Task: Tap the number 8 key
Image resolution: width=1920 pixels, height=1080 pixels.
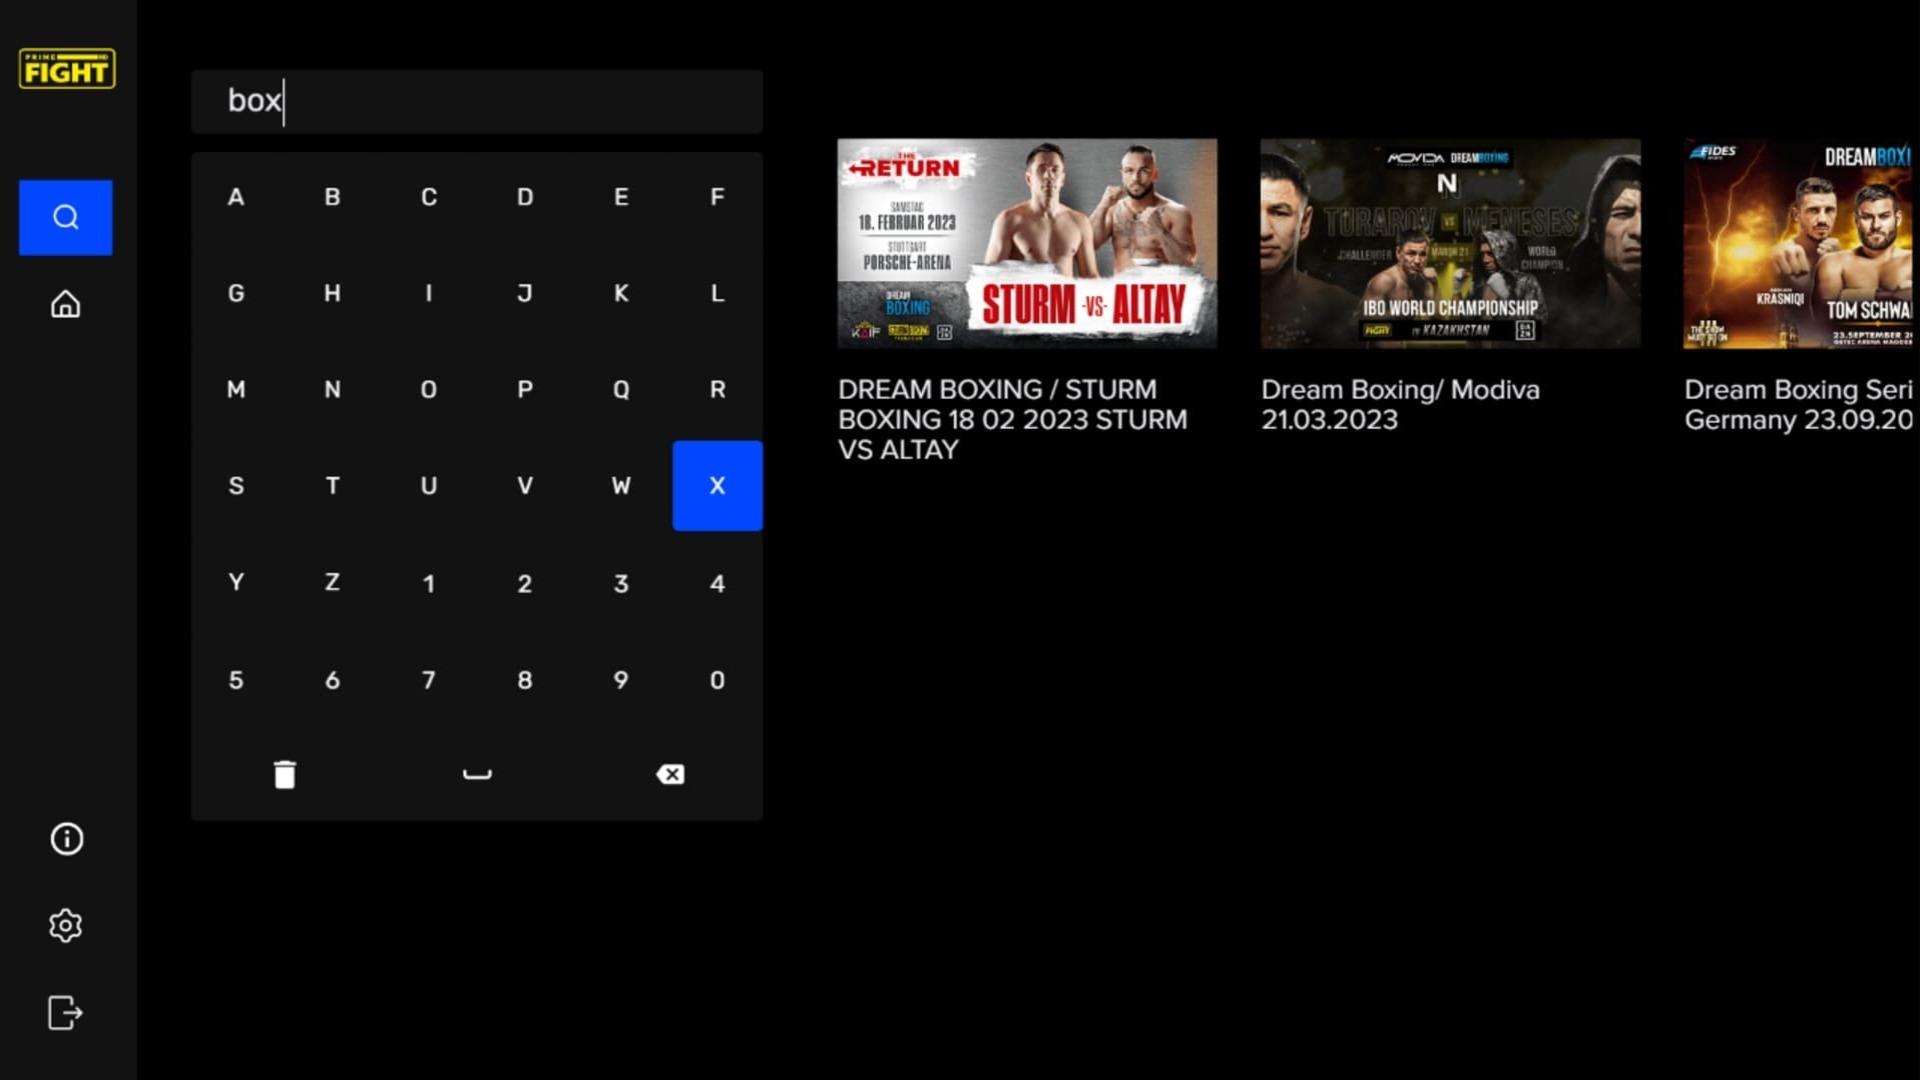Action: [525, 680]
